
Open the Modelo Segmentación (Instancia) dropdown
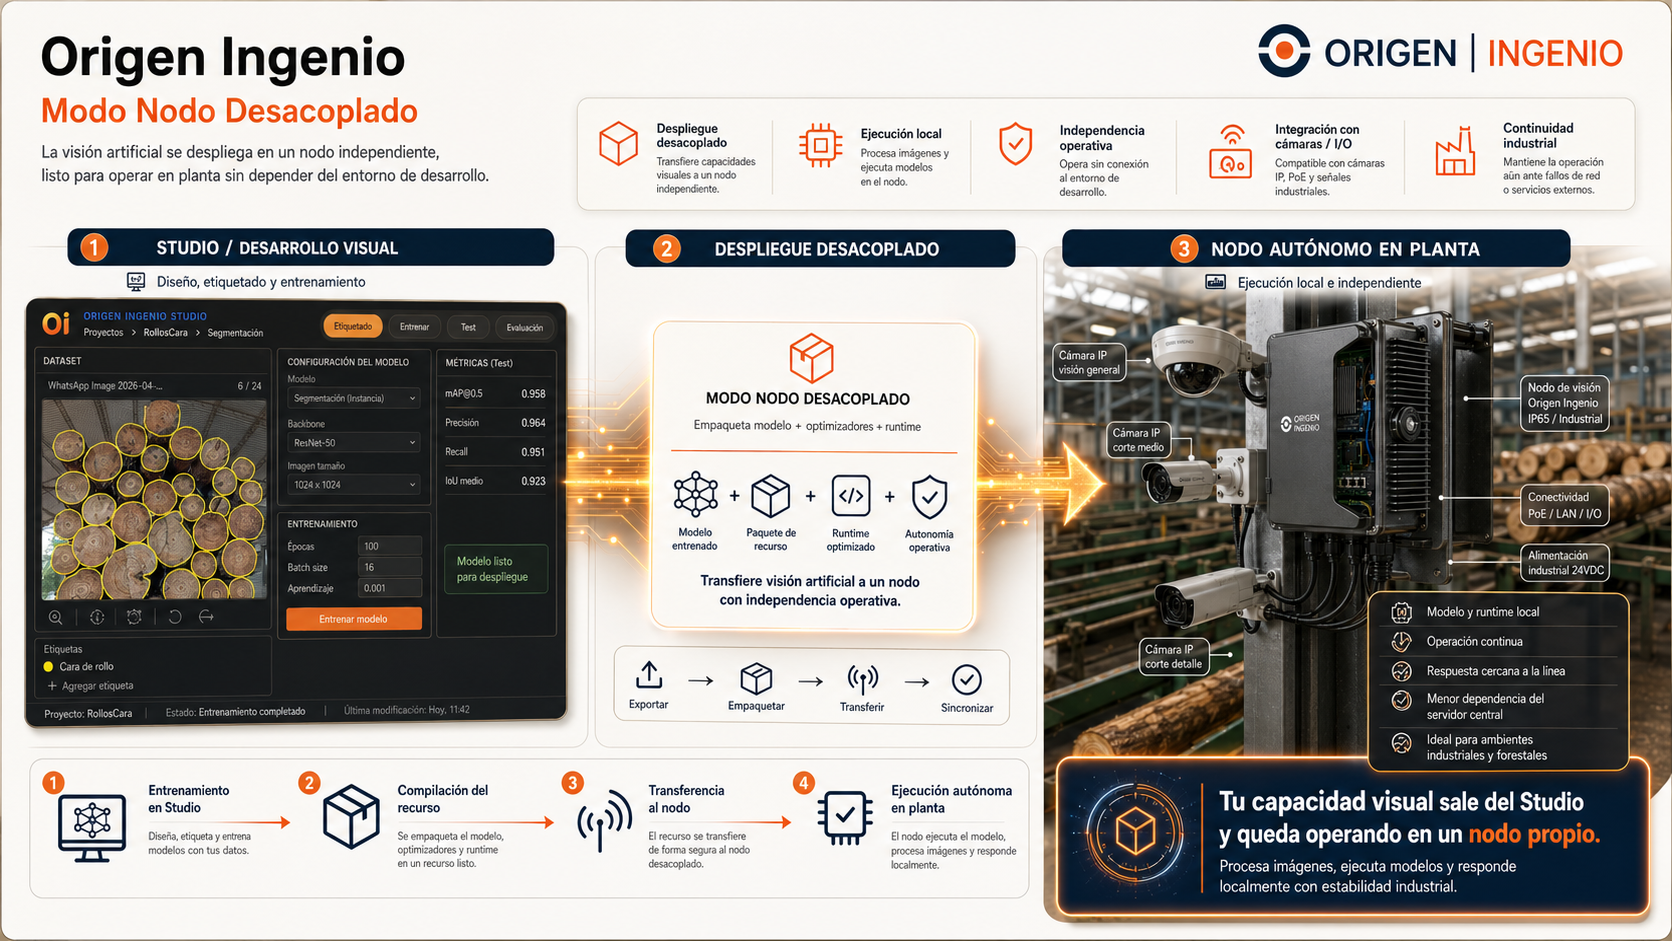point(353,398)
